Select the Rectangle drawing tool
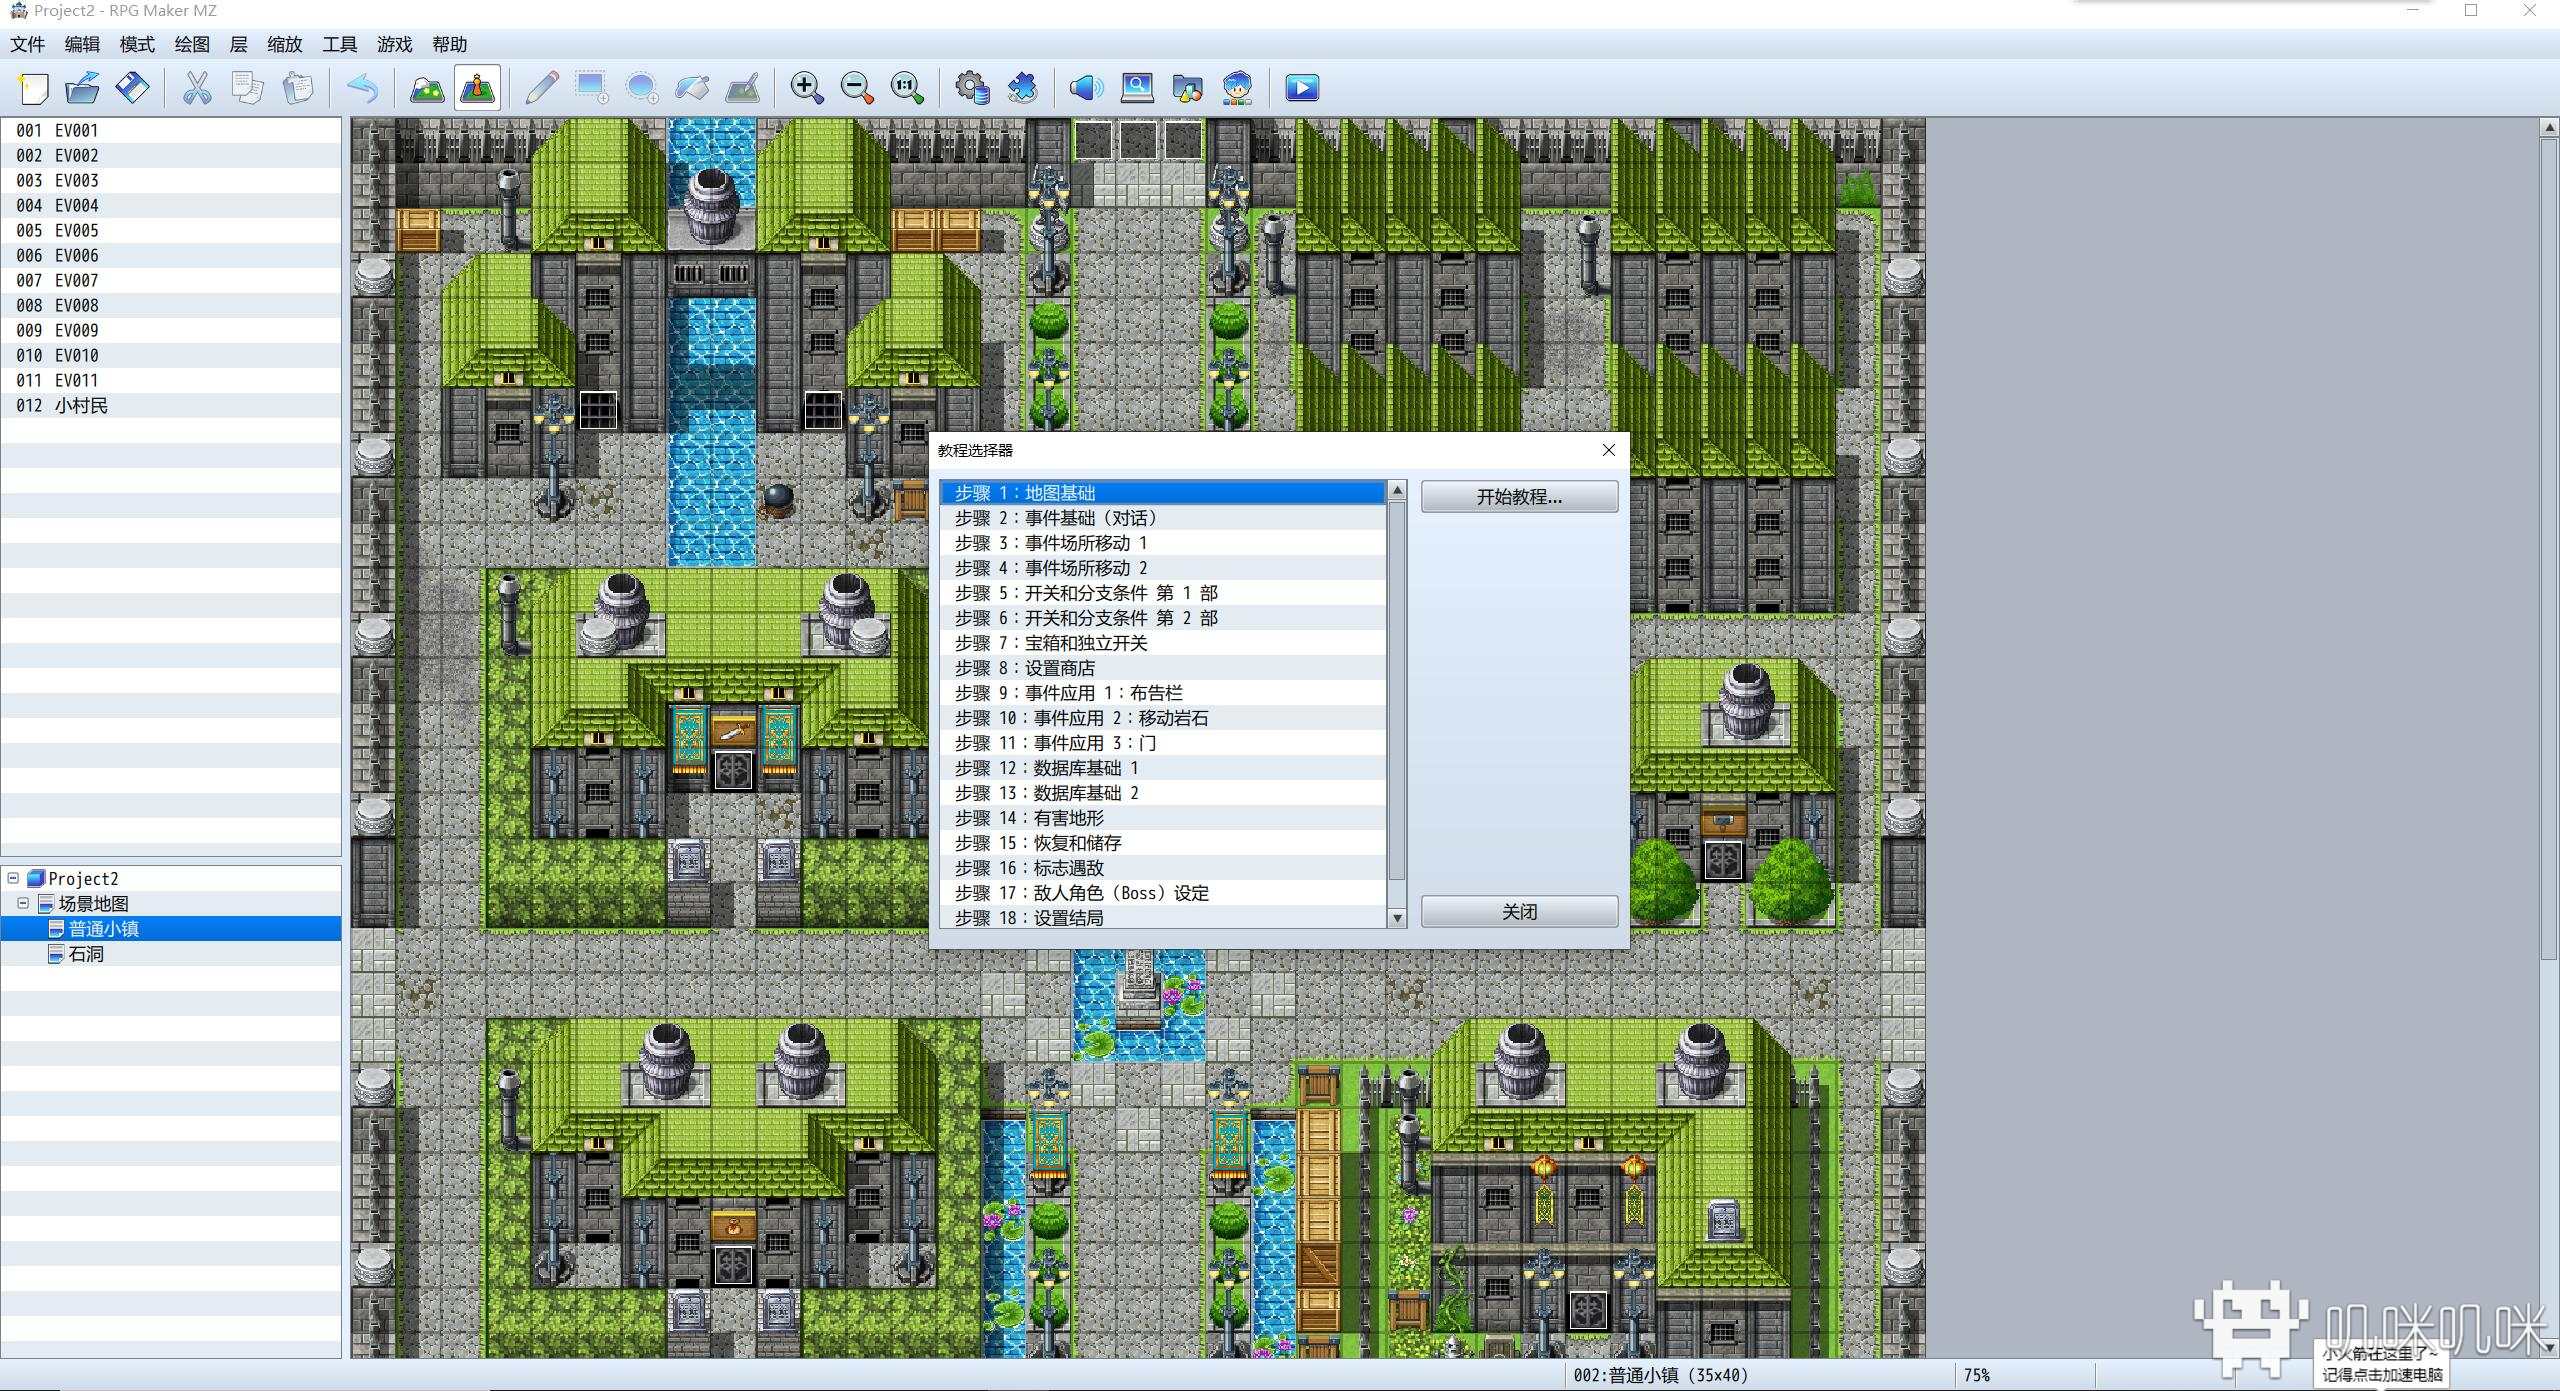The height and width of the screenshot is (1391, 2560). [592, 88]
